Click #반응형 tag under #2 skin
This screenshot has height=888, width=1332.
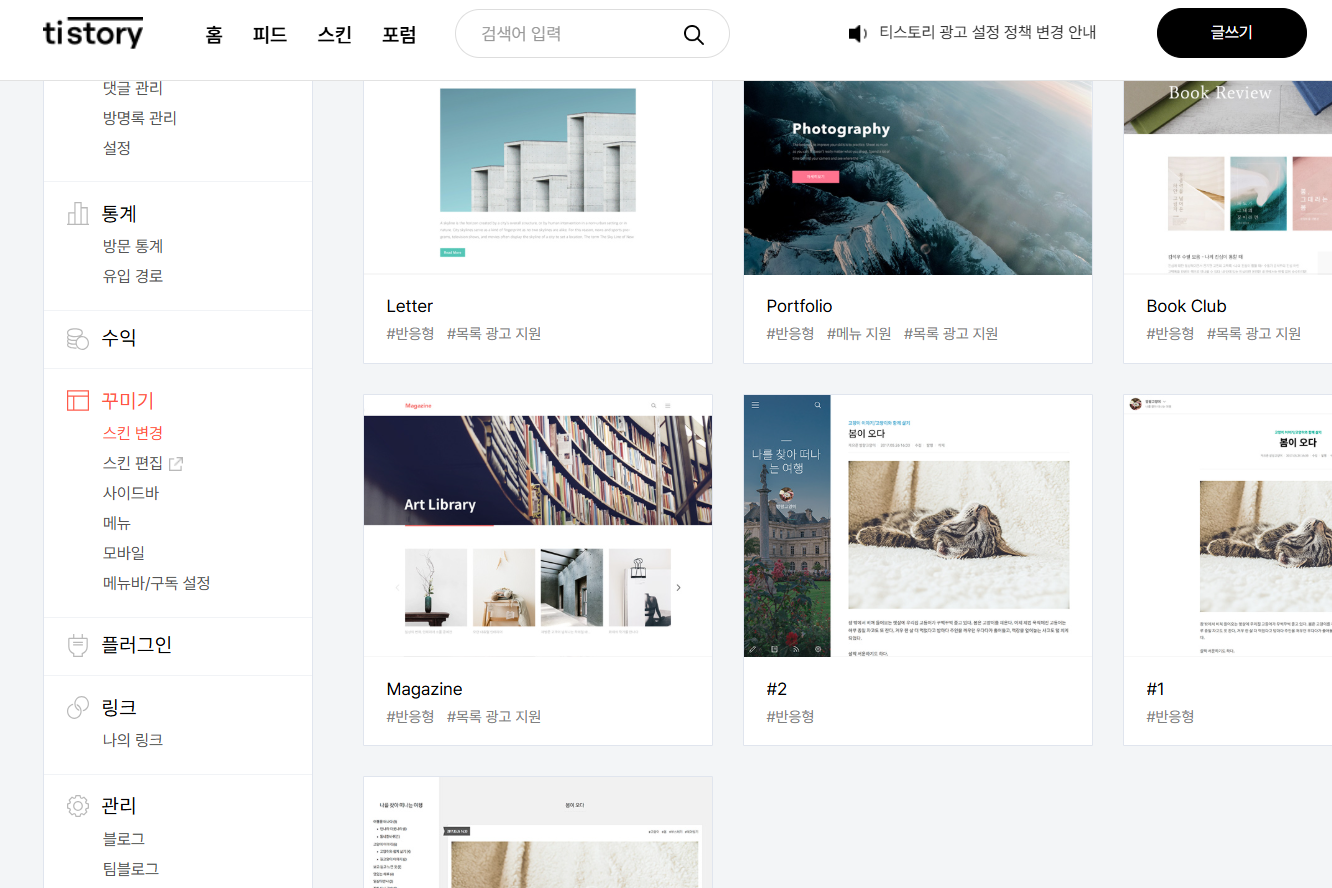pos(790,717)
